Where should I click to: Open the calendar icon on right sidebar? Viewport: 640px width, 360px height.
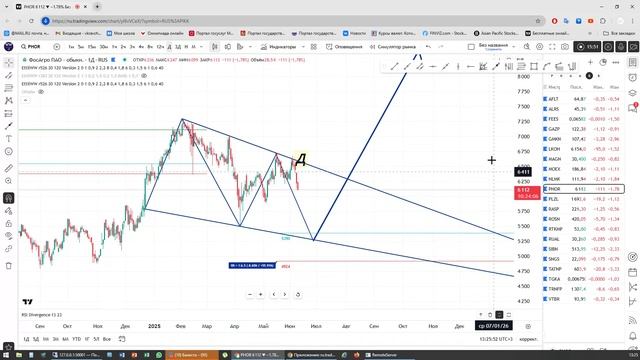[633, 272]
